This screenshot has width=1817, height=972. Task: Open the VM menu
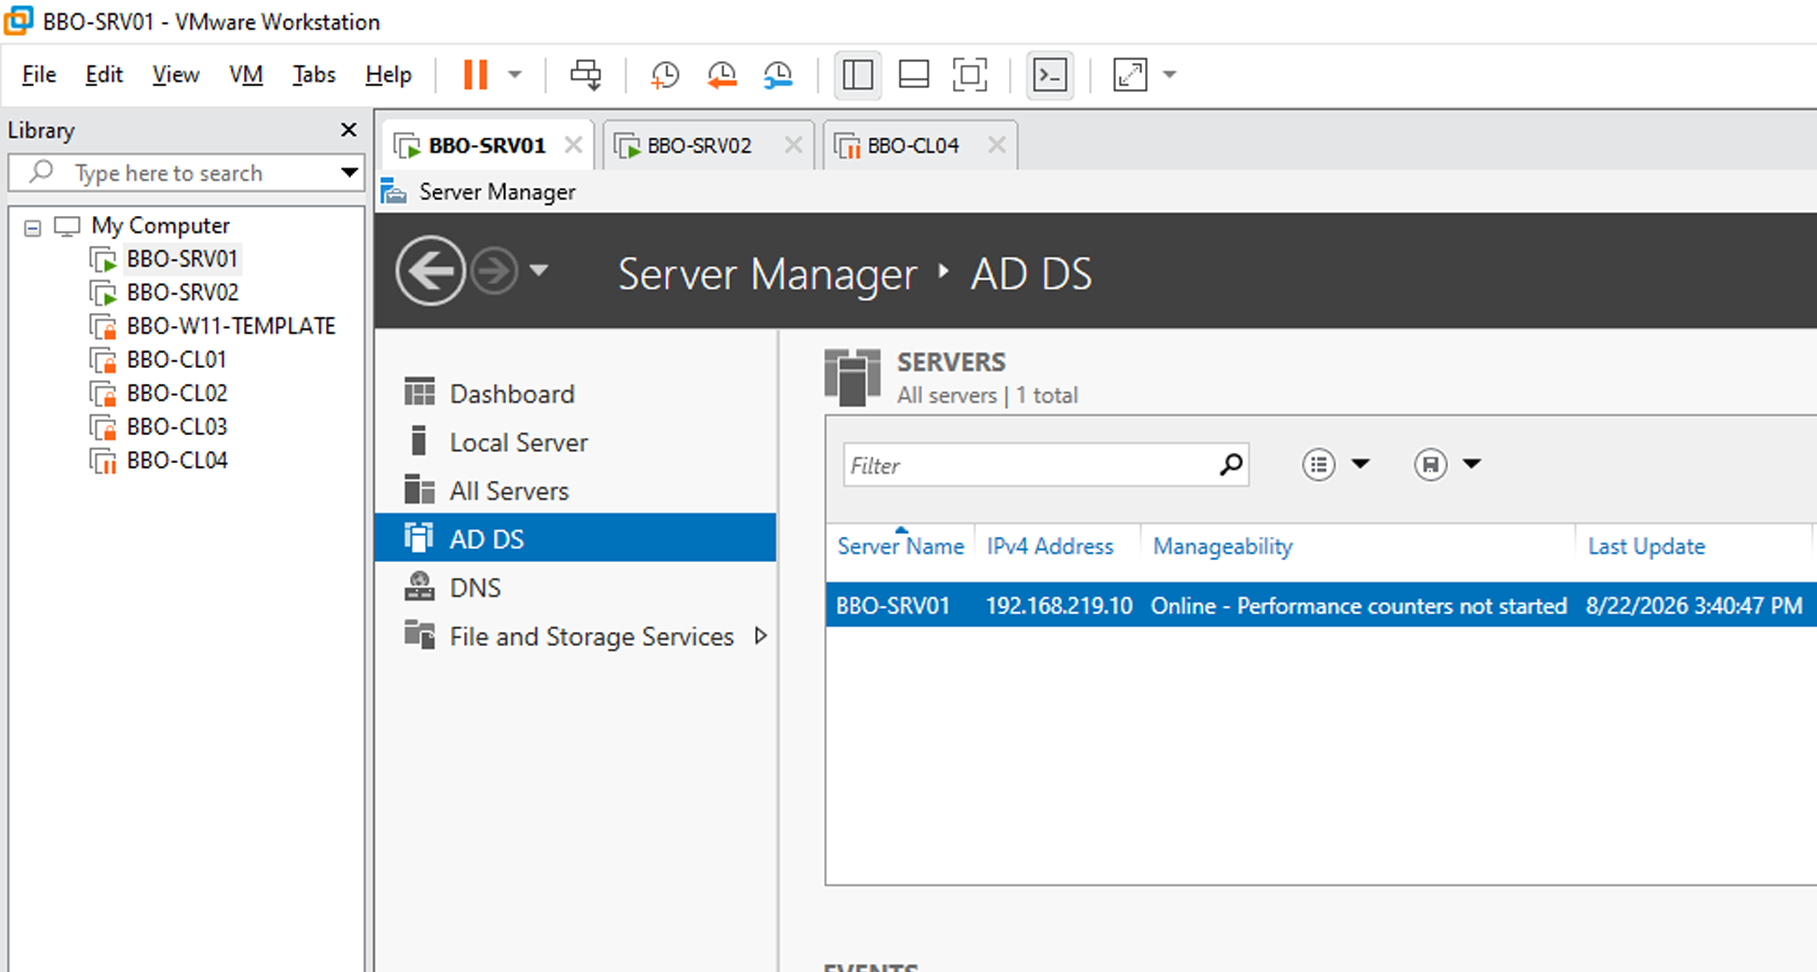pyautogui.click(x=246, y=75)
